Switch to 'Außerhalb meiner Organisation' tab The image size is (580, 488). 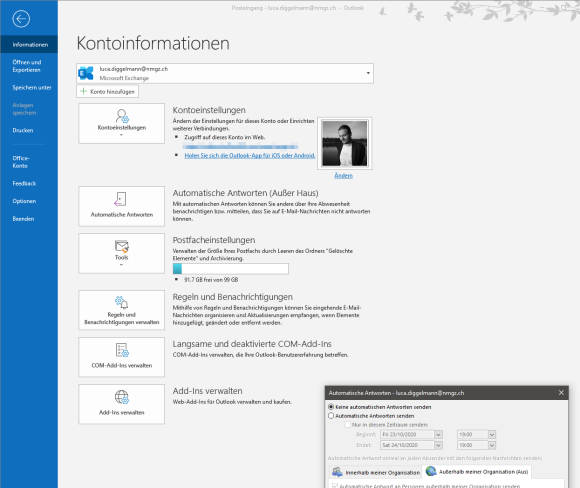click(x=477, y=471)
